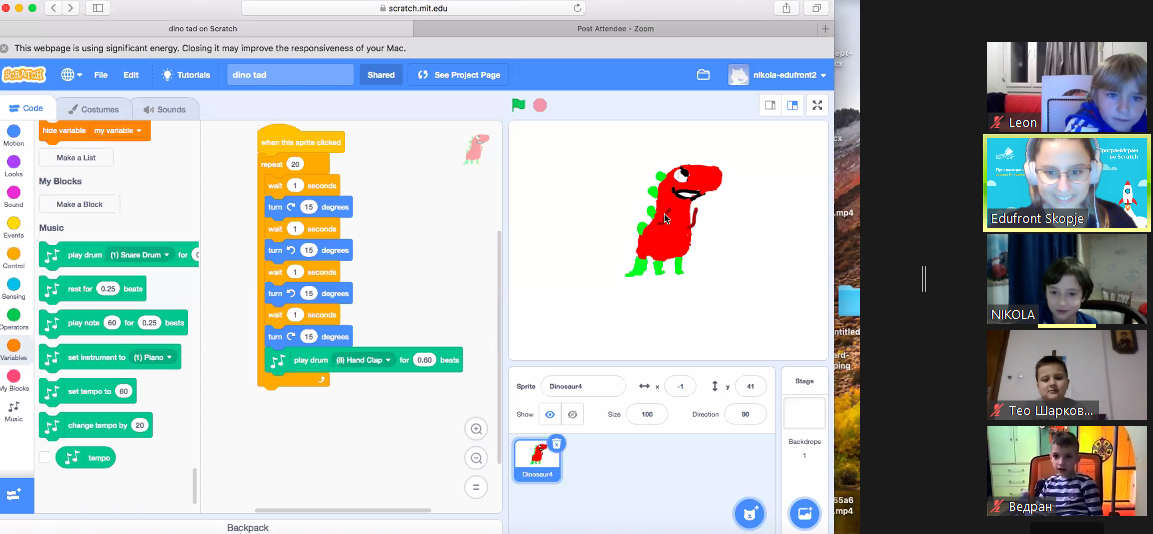Click the green flag to run project
Image resolution: width=1153 pixels, height=534 pixels.
(518, 105)
